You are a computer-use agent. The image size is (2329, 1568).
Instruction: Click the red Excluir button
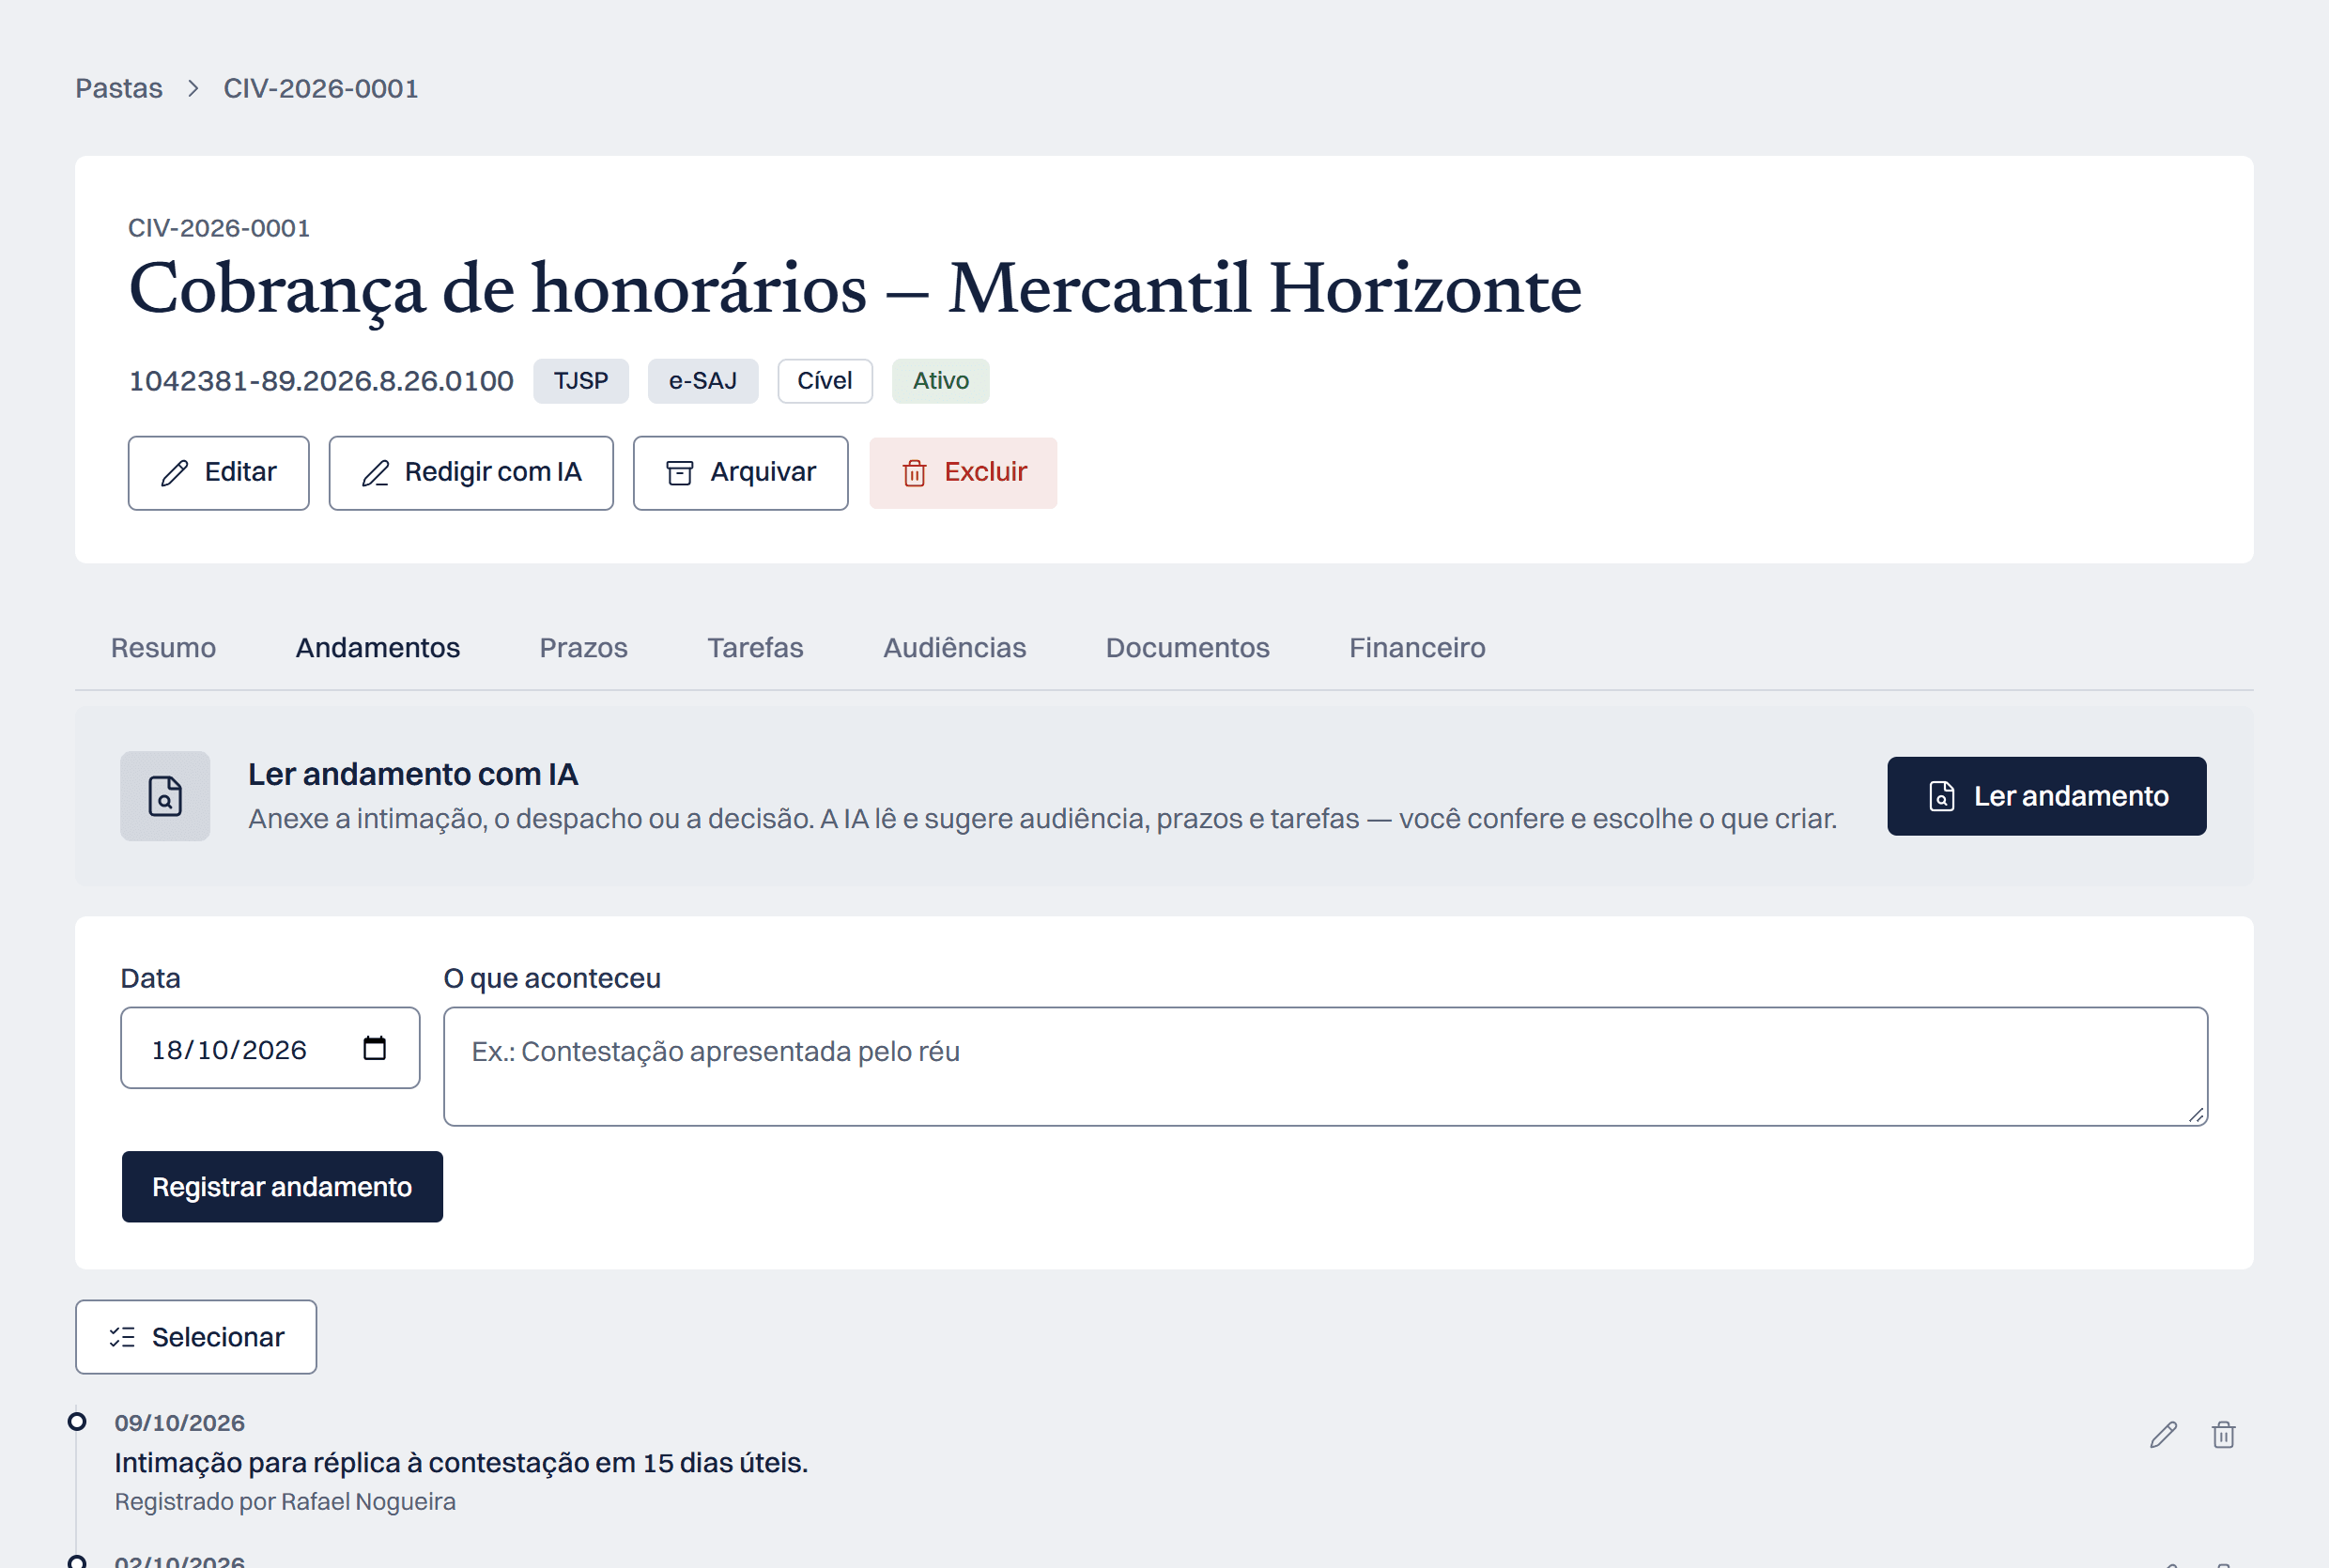[x=963, y=473]
